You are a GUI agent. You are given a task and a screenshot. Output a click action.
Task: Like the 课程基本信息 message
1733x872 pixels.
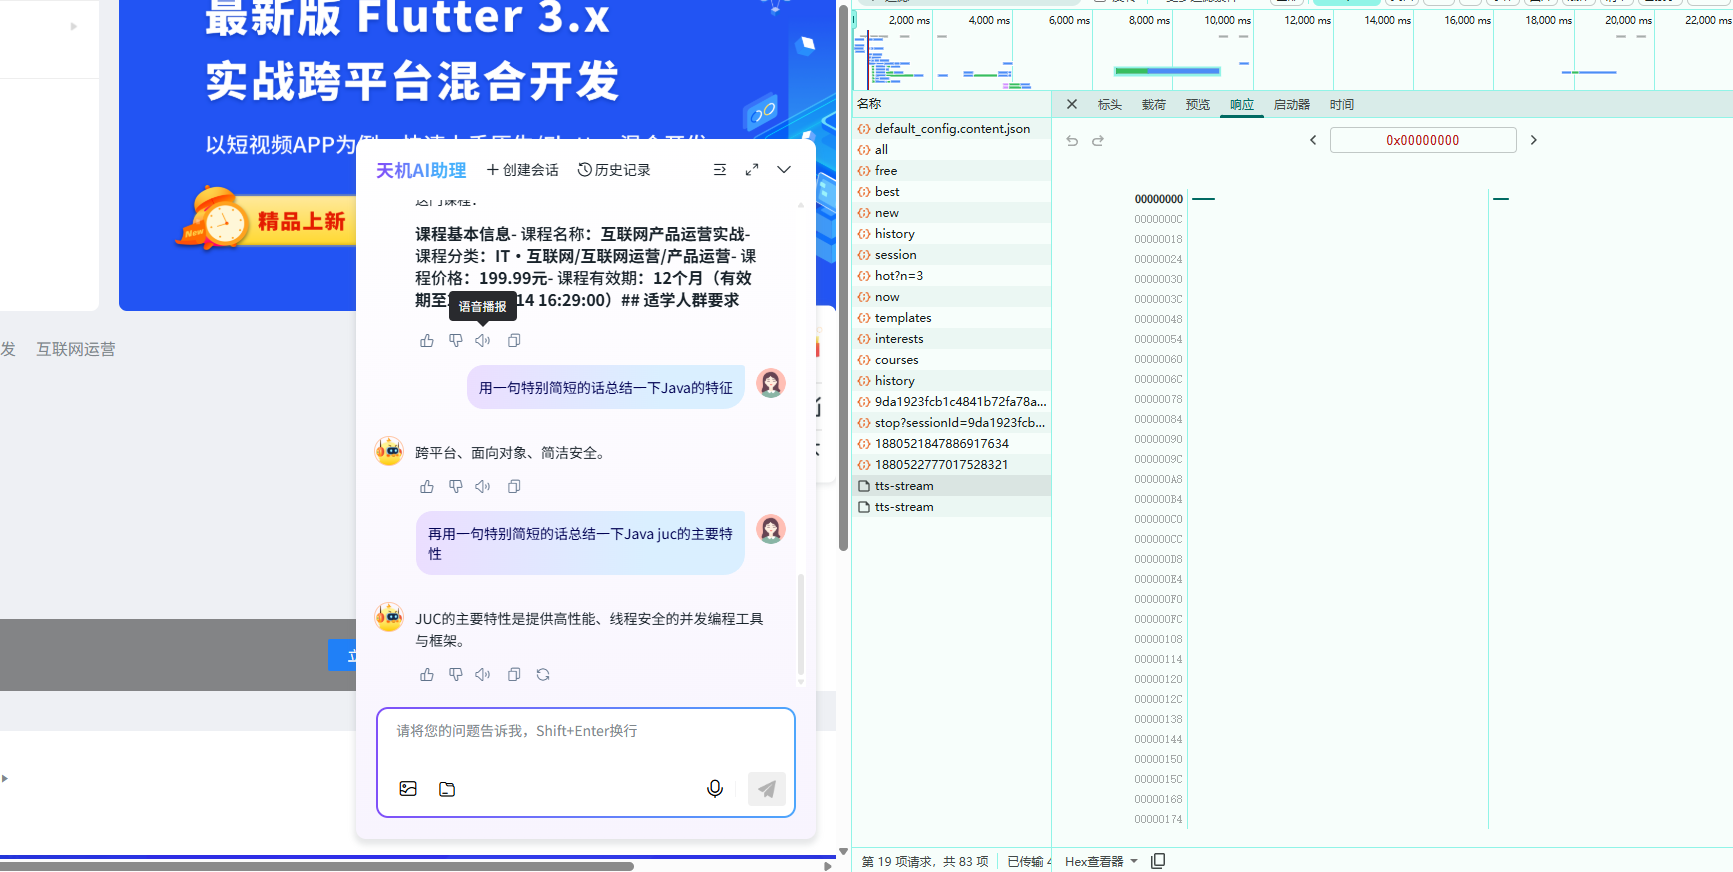click(x=427, y=340)
